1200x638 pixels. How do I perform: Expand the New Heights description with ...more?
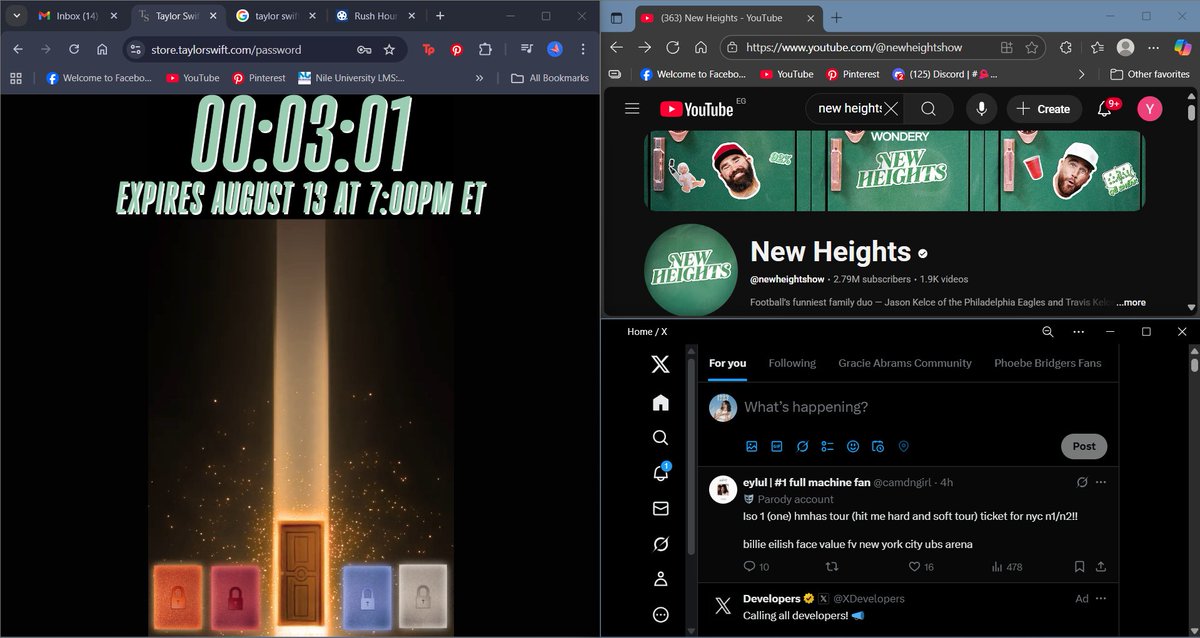(x=1131, y=302)
